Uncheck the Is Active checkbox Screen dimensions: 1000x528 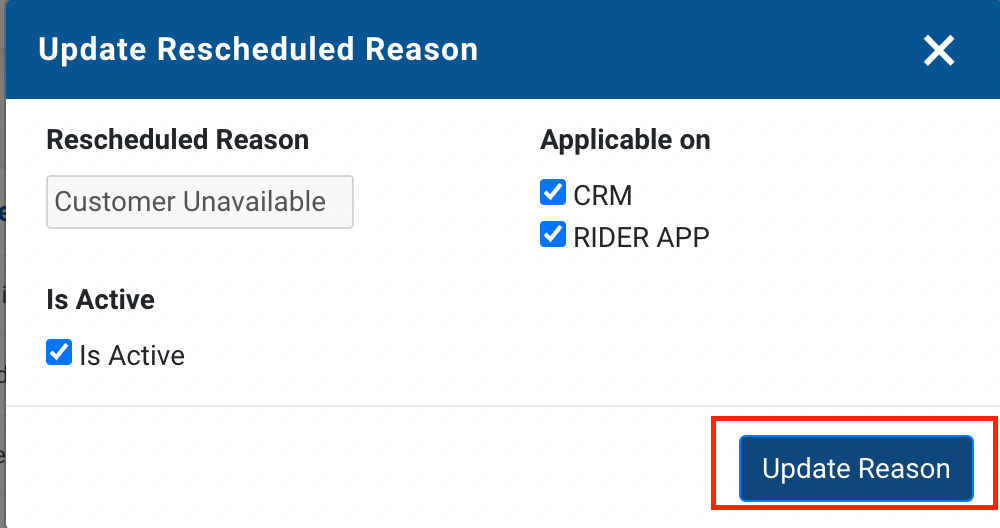59,353
